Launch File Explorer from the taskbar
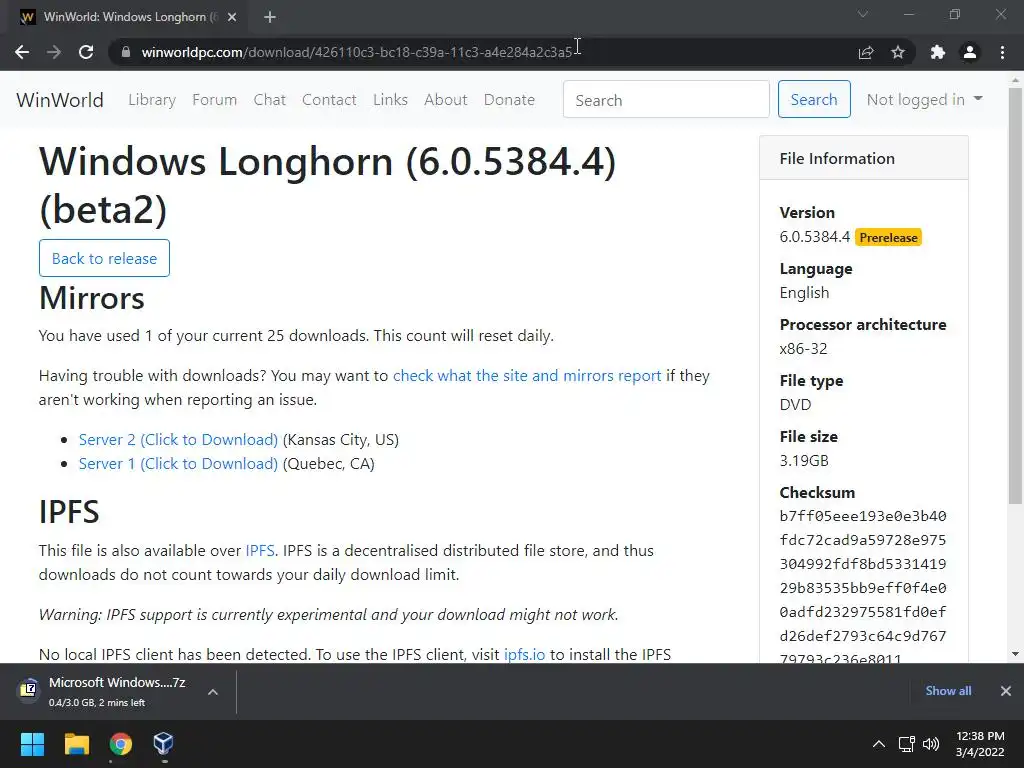Screen dimensions: 1024x768 (x=76, y=744)
